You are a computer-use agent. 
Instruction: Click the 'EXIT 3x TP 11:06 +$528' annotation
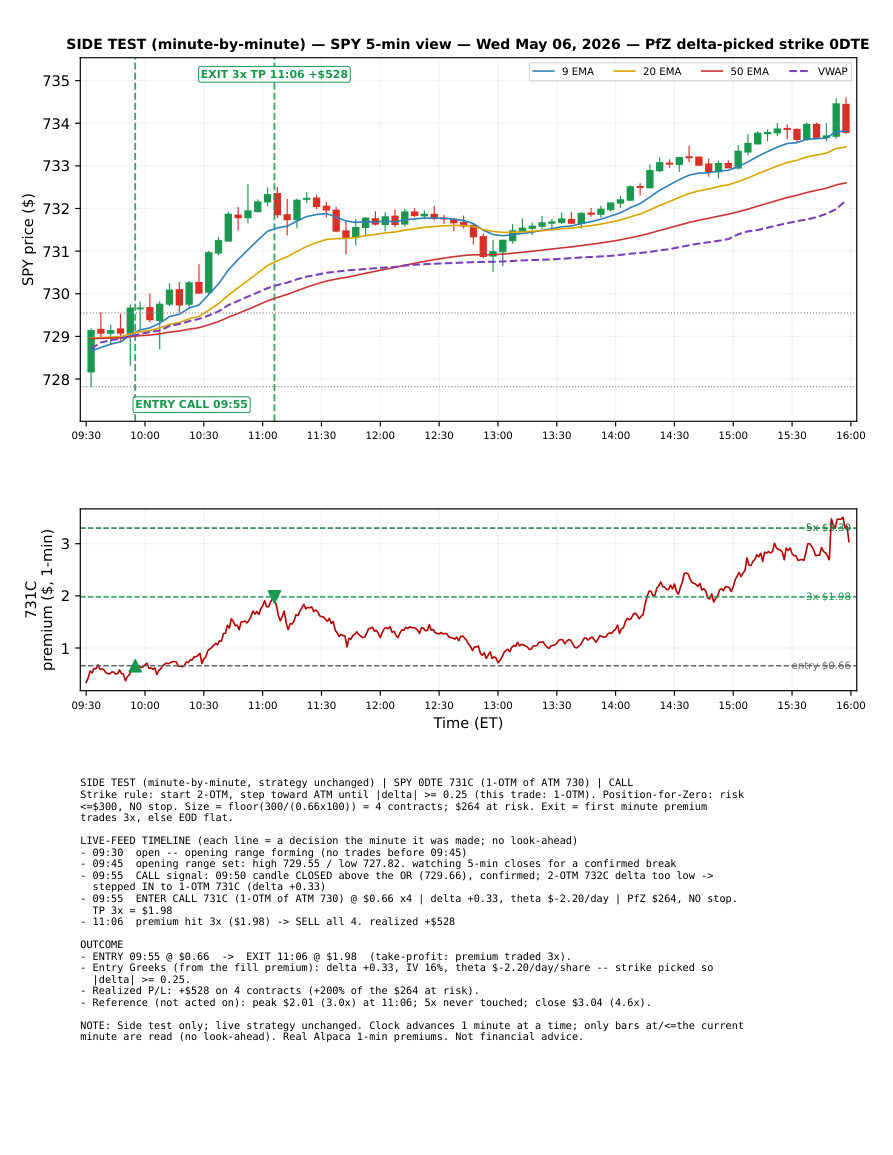click(274, 74)
